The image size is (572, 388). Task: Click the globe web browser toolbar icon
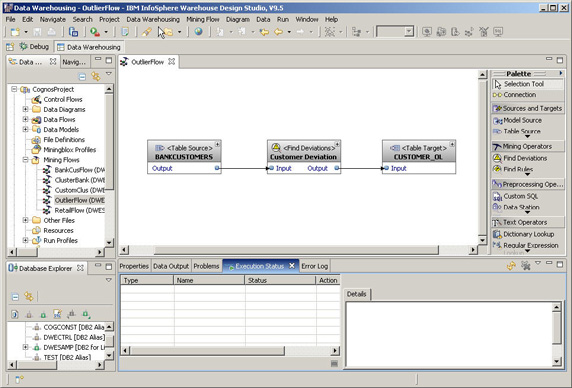198,32
